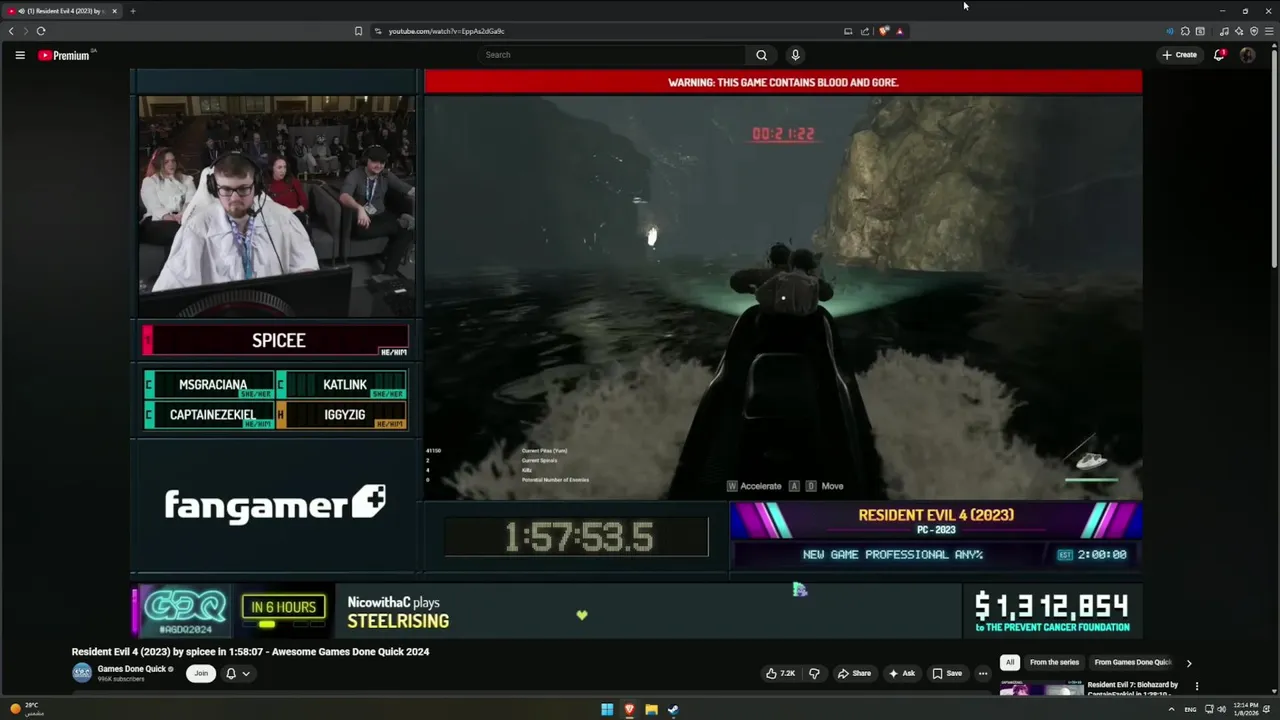Open the Brave Shields lion icon
This screenshot has width=1280, height=720.
click(884, 31)
